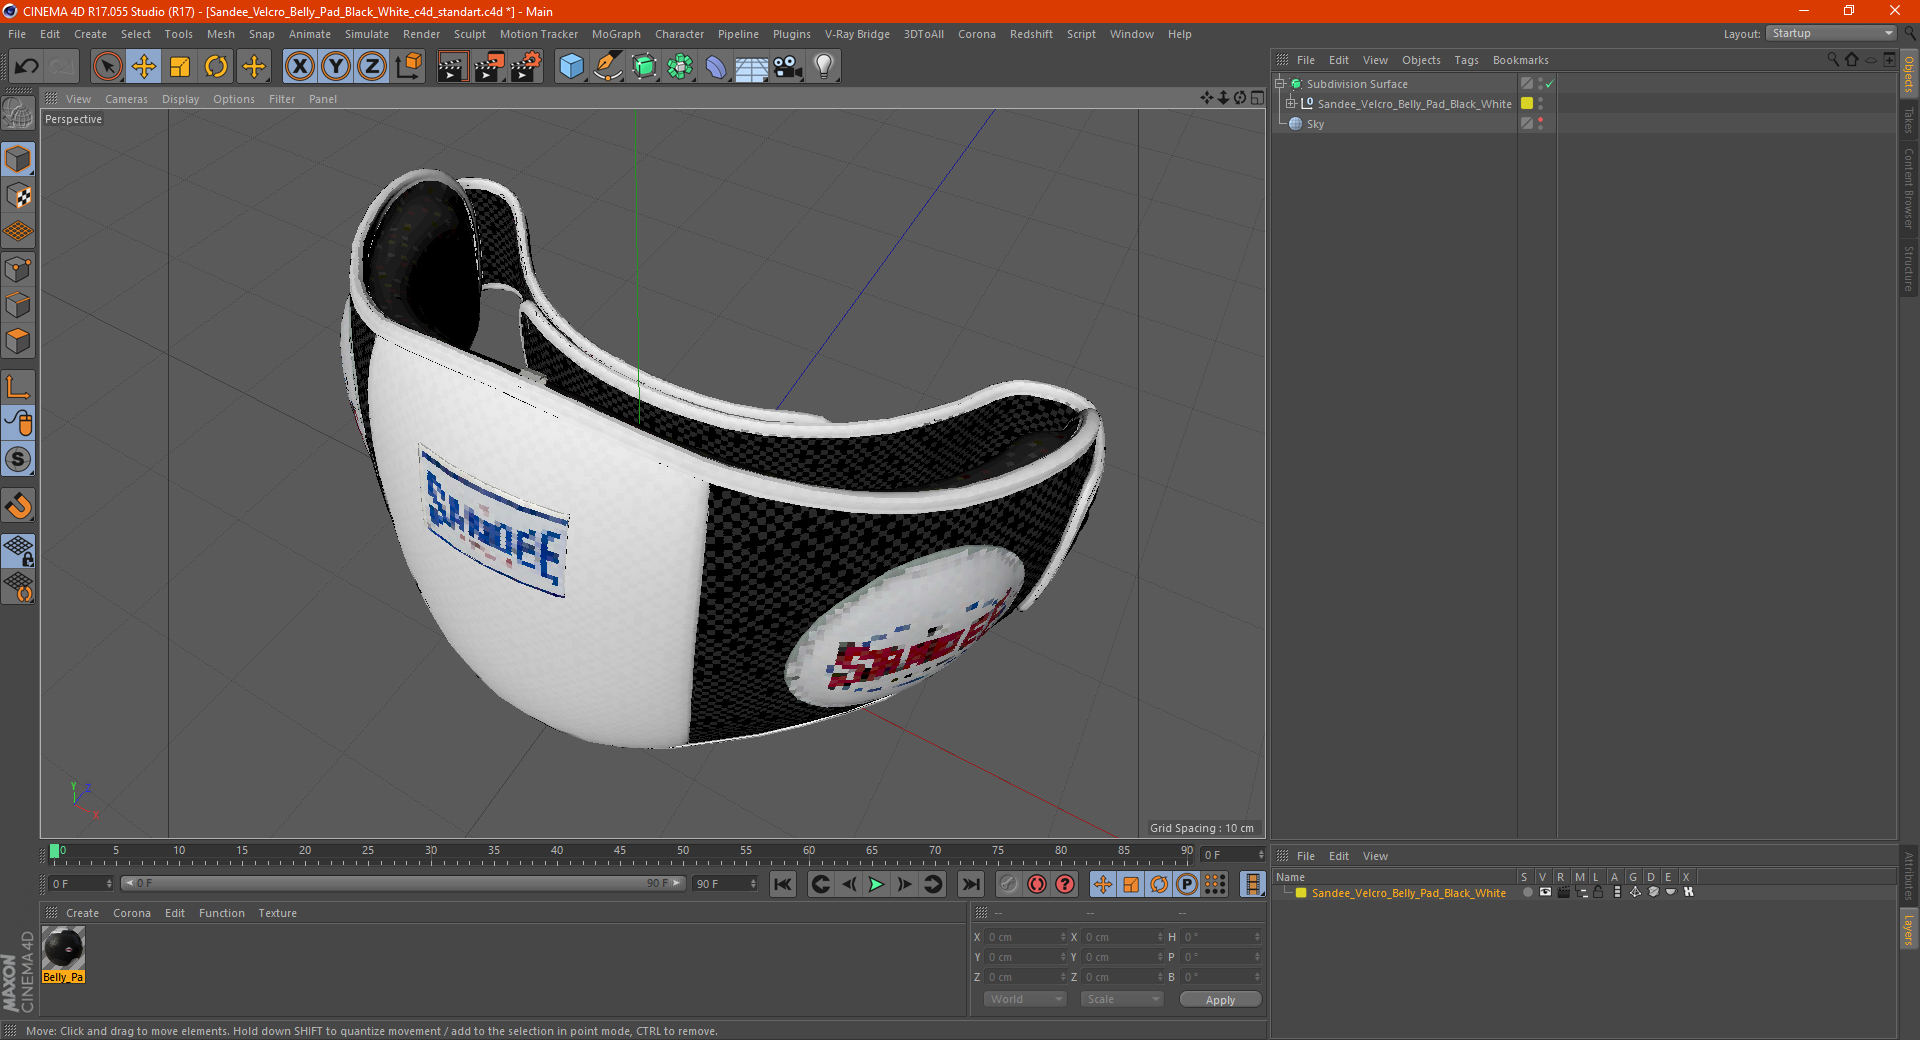Click the Apply button
The height and width of the screenshot is (1040, 1920).
click(x=1220, y=999)
